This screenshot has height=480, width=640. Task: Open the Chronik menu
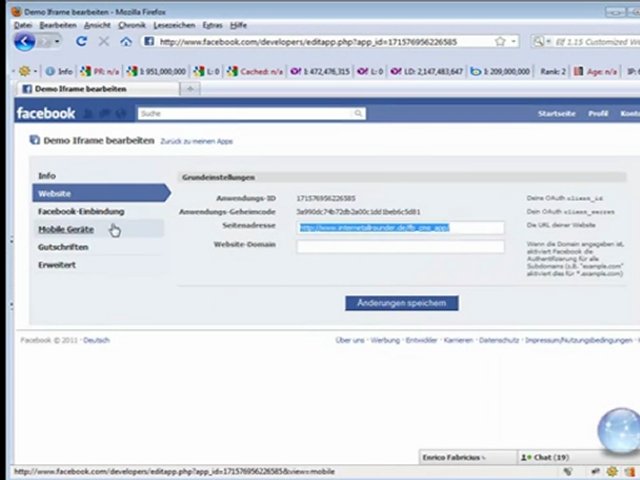(x=132, y=25)
